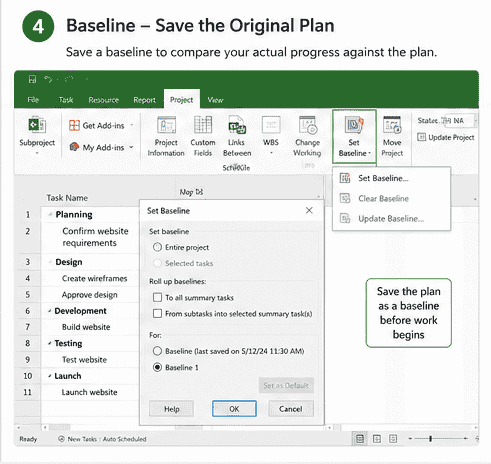The image size is (491, 464).
Task: Collapse the Testing summary task
Action: [50, 343]
